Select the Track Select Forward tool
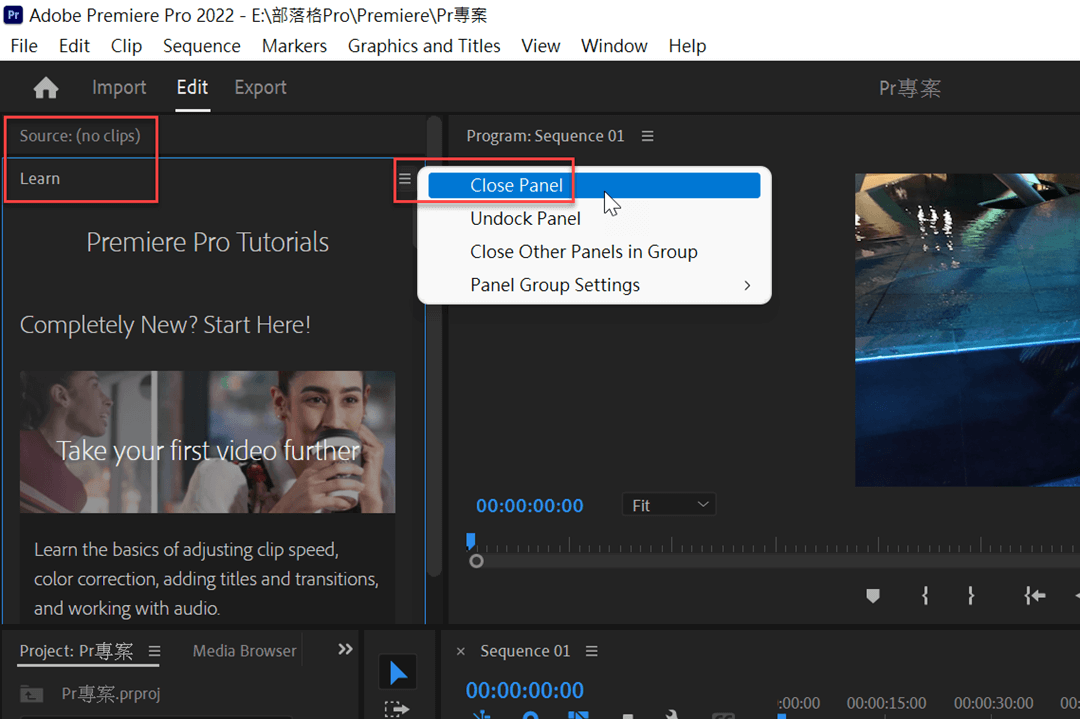 (397, 709)
